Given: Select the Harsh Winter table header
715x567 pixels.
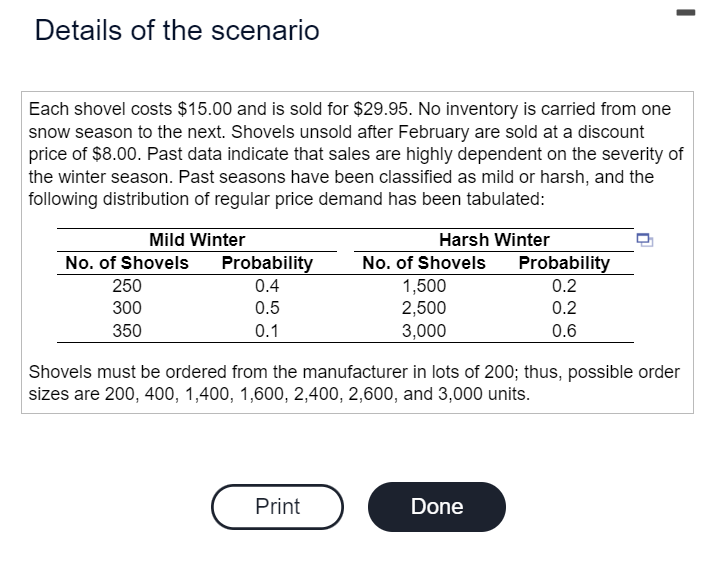Looking at the screenshot, I should (494, 240).
